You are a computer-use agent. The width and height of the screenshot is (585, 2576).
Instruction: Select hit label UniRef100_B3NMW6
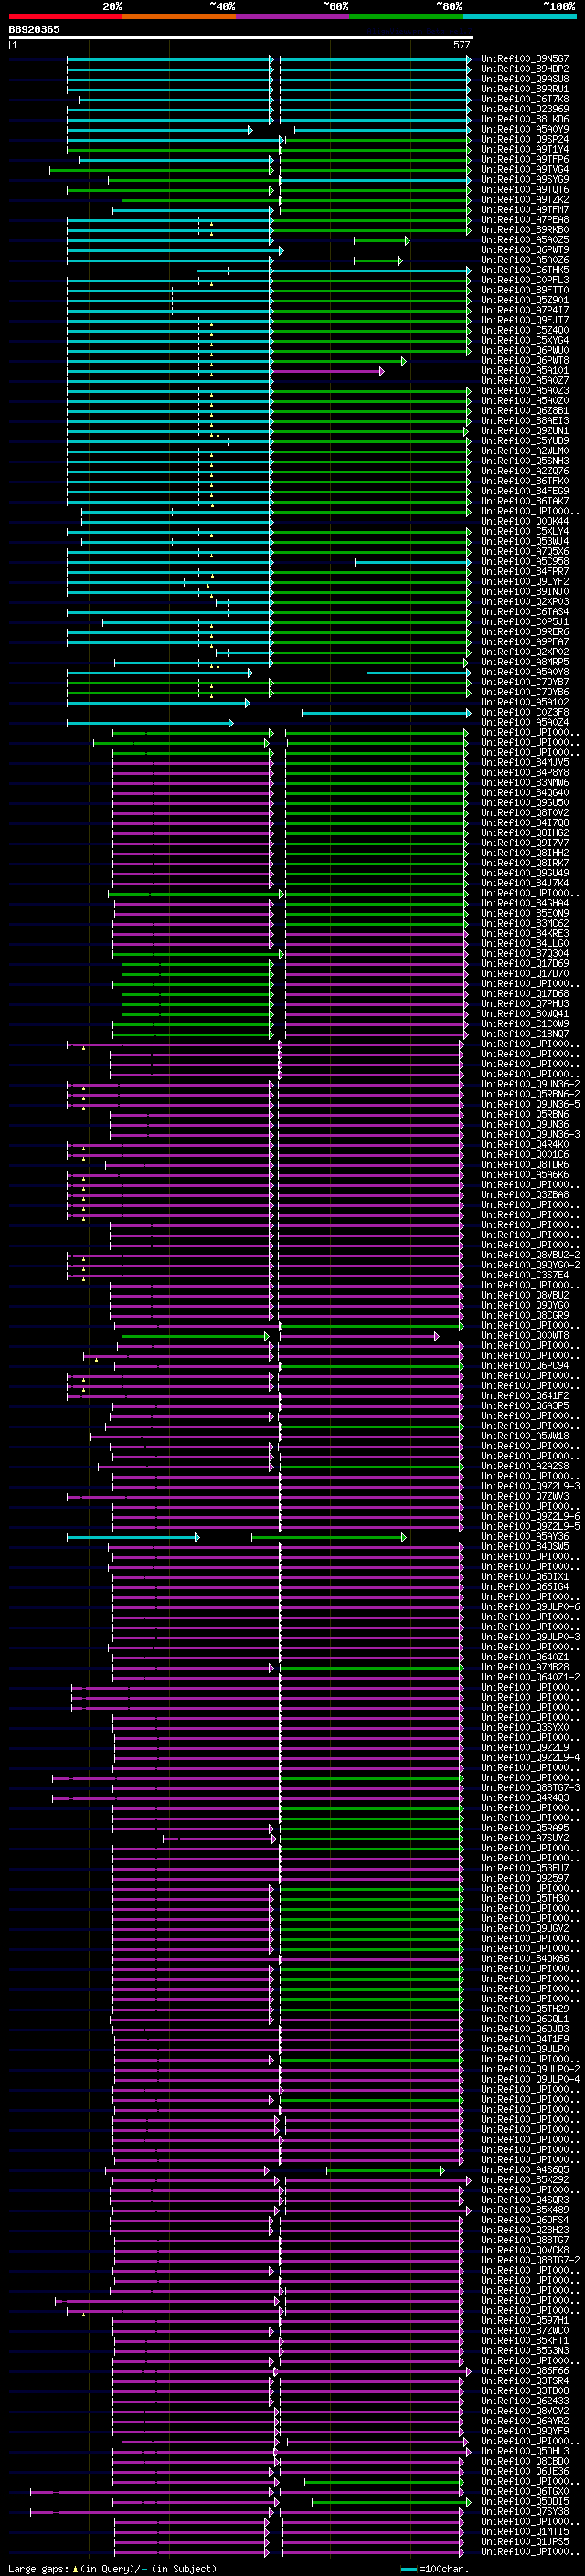click(525, 782)
